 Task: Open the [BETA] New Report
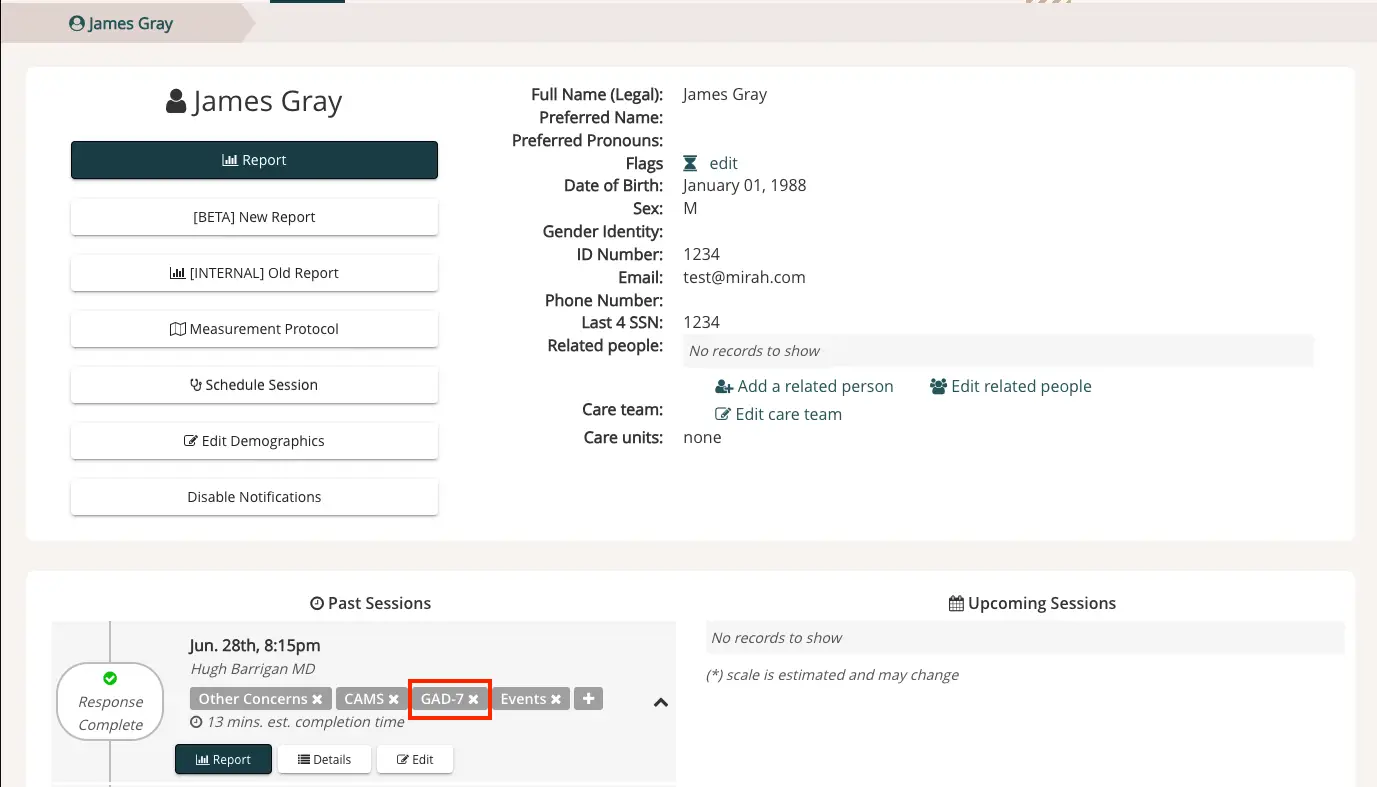coord(254,217)
